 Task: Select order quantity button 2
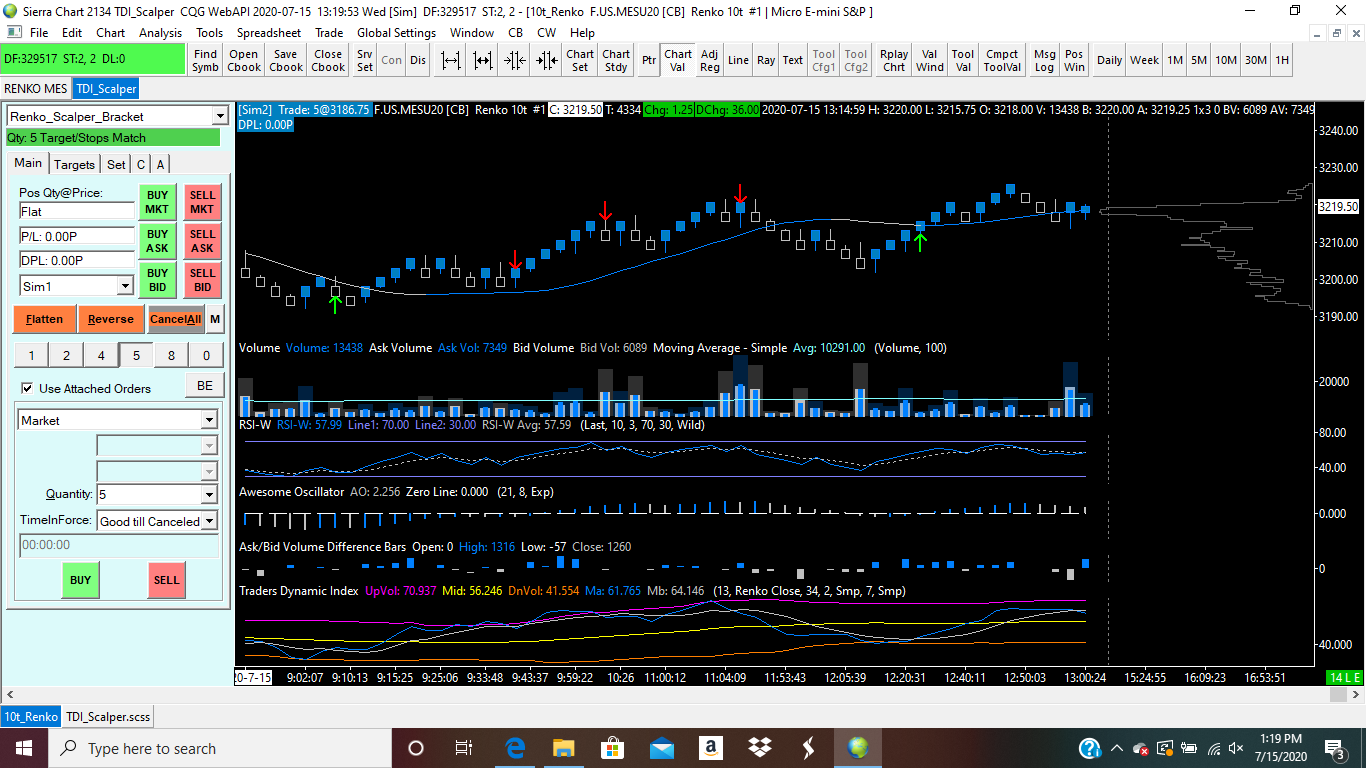[x=66, y=355]
